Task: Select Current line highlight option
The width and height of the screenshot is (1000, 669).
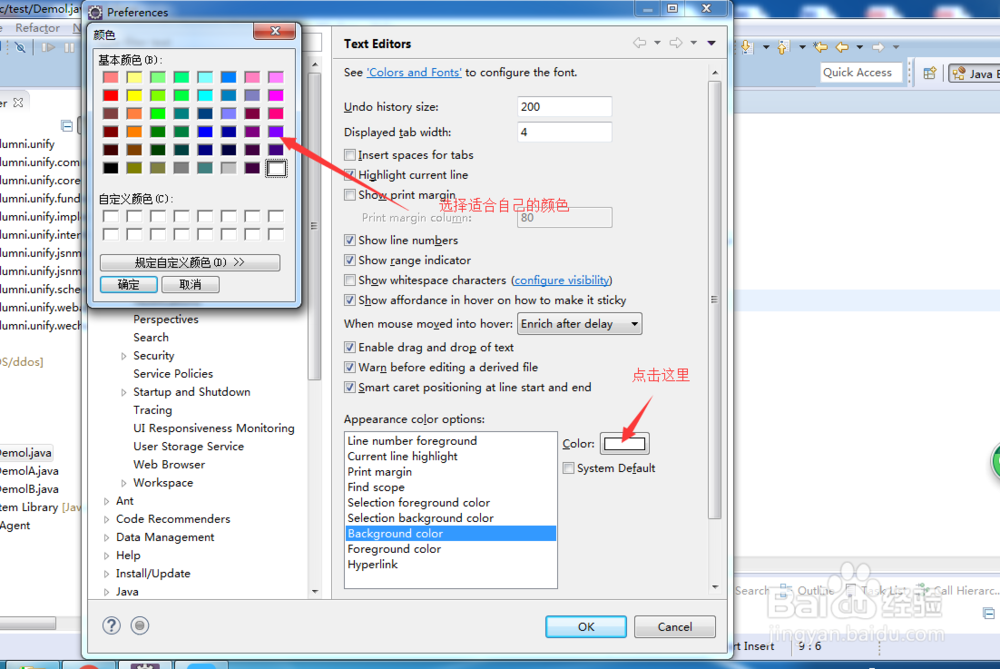Action: tap(450, 457)
